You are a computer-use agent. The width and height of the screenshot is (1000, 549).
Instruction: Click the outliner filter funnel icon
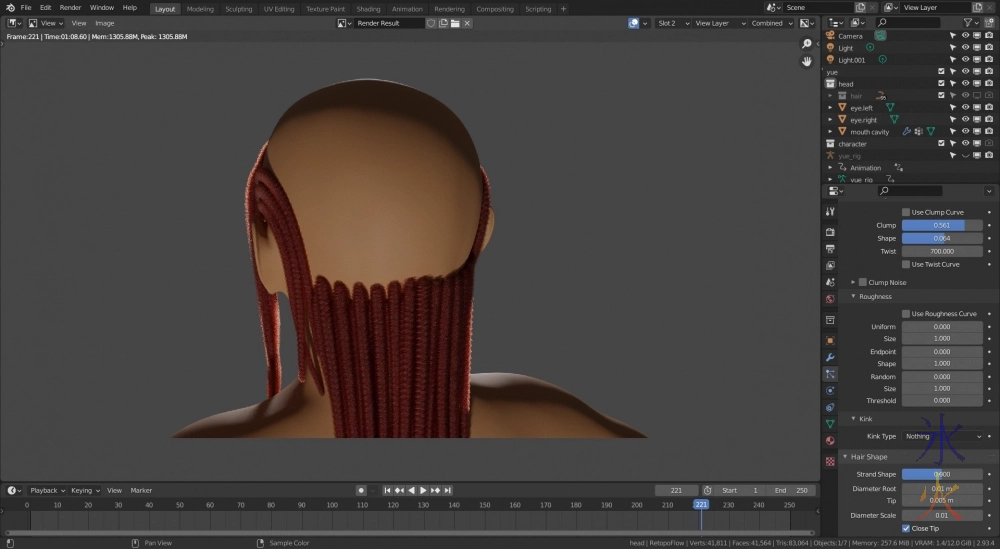pos(968,22)
